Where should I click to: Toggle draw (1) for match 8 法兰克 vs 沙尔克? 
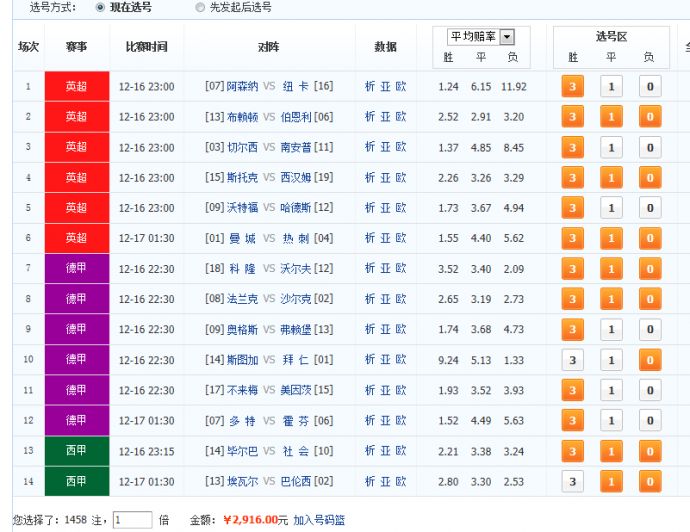click(x=611, y=299)
